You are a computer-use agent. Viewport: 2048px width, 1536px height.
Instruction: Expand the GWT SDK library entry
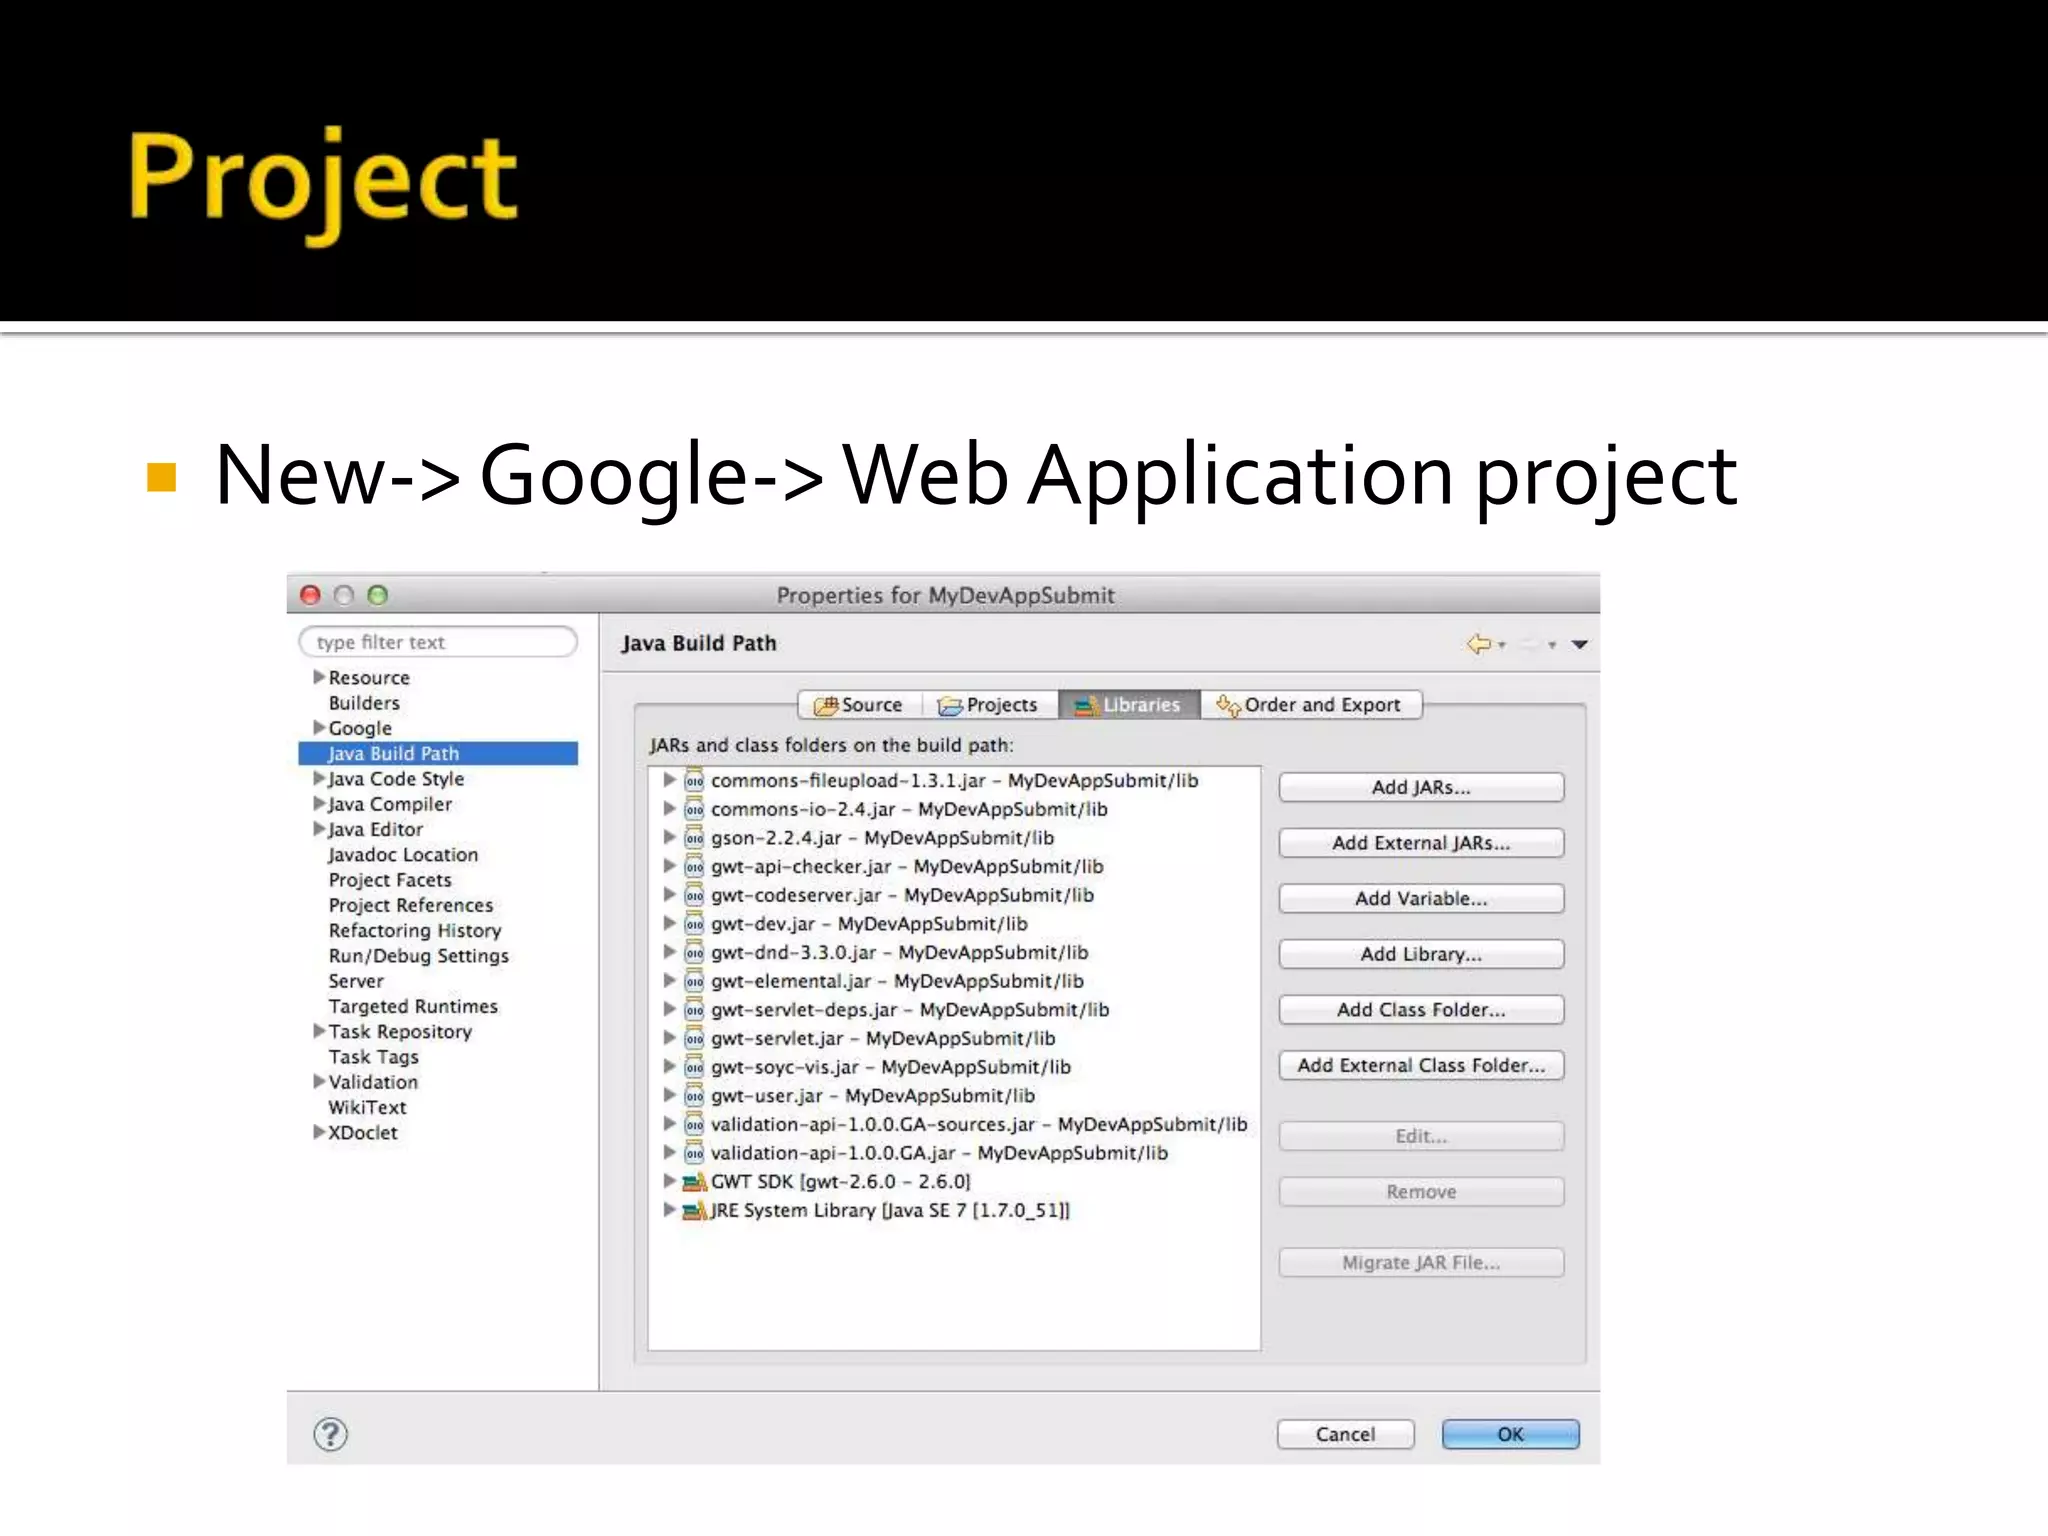click(x=669, y=1181)
